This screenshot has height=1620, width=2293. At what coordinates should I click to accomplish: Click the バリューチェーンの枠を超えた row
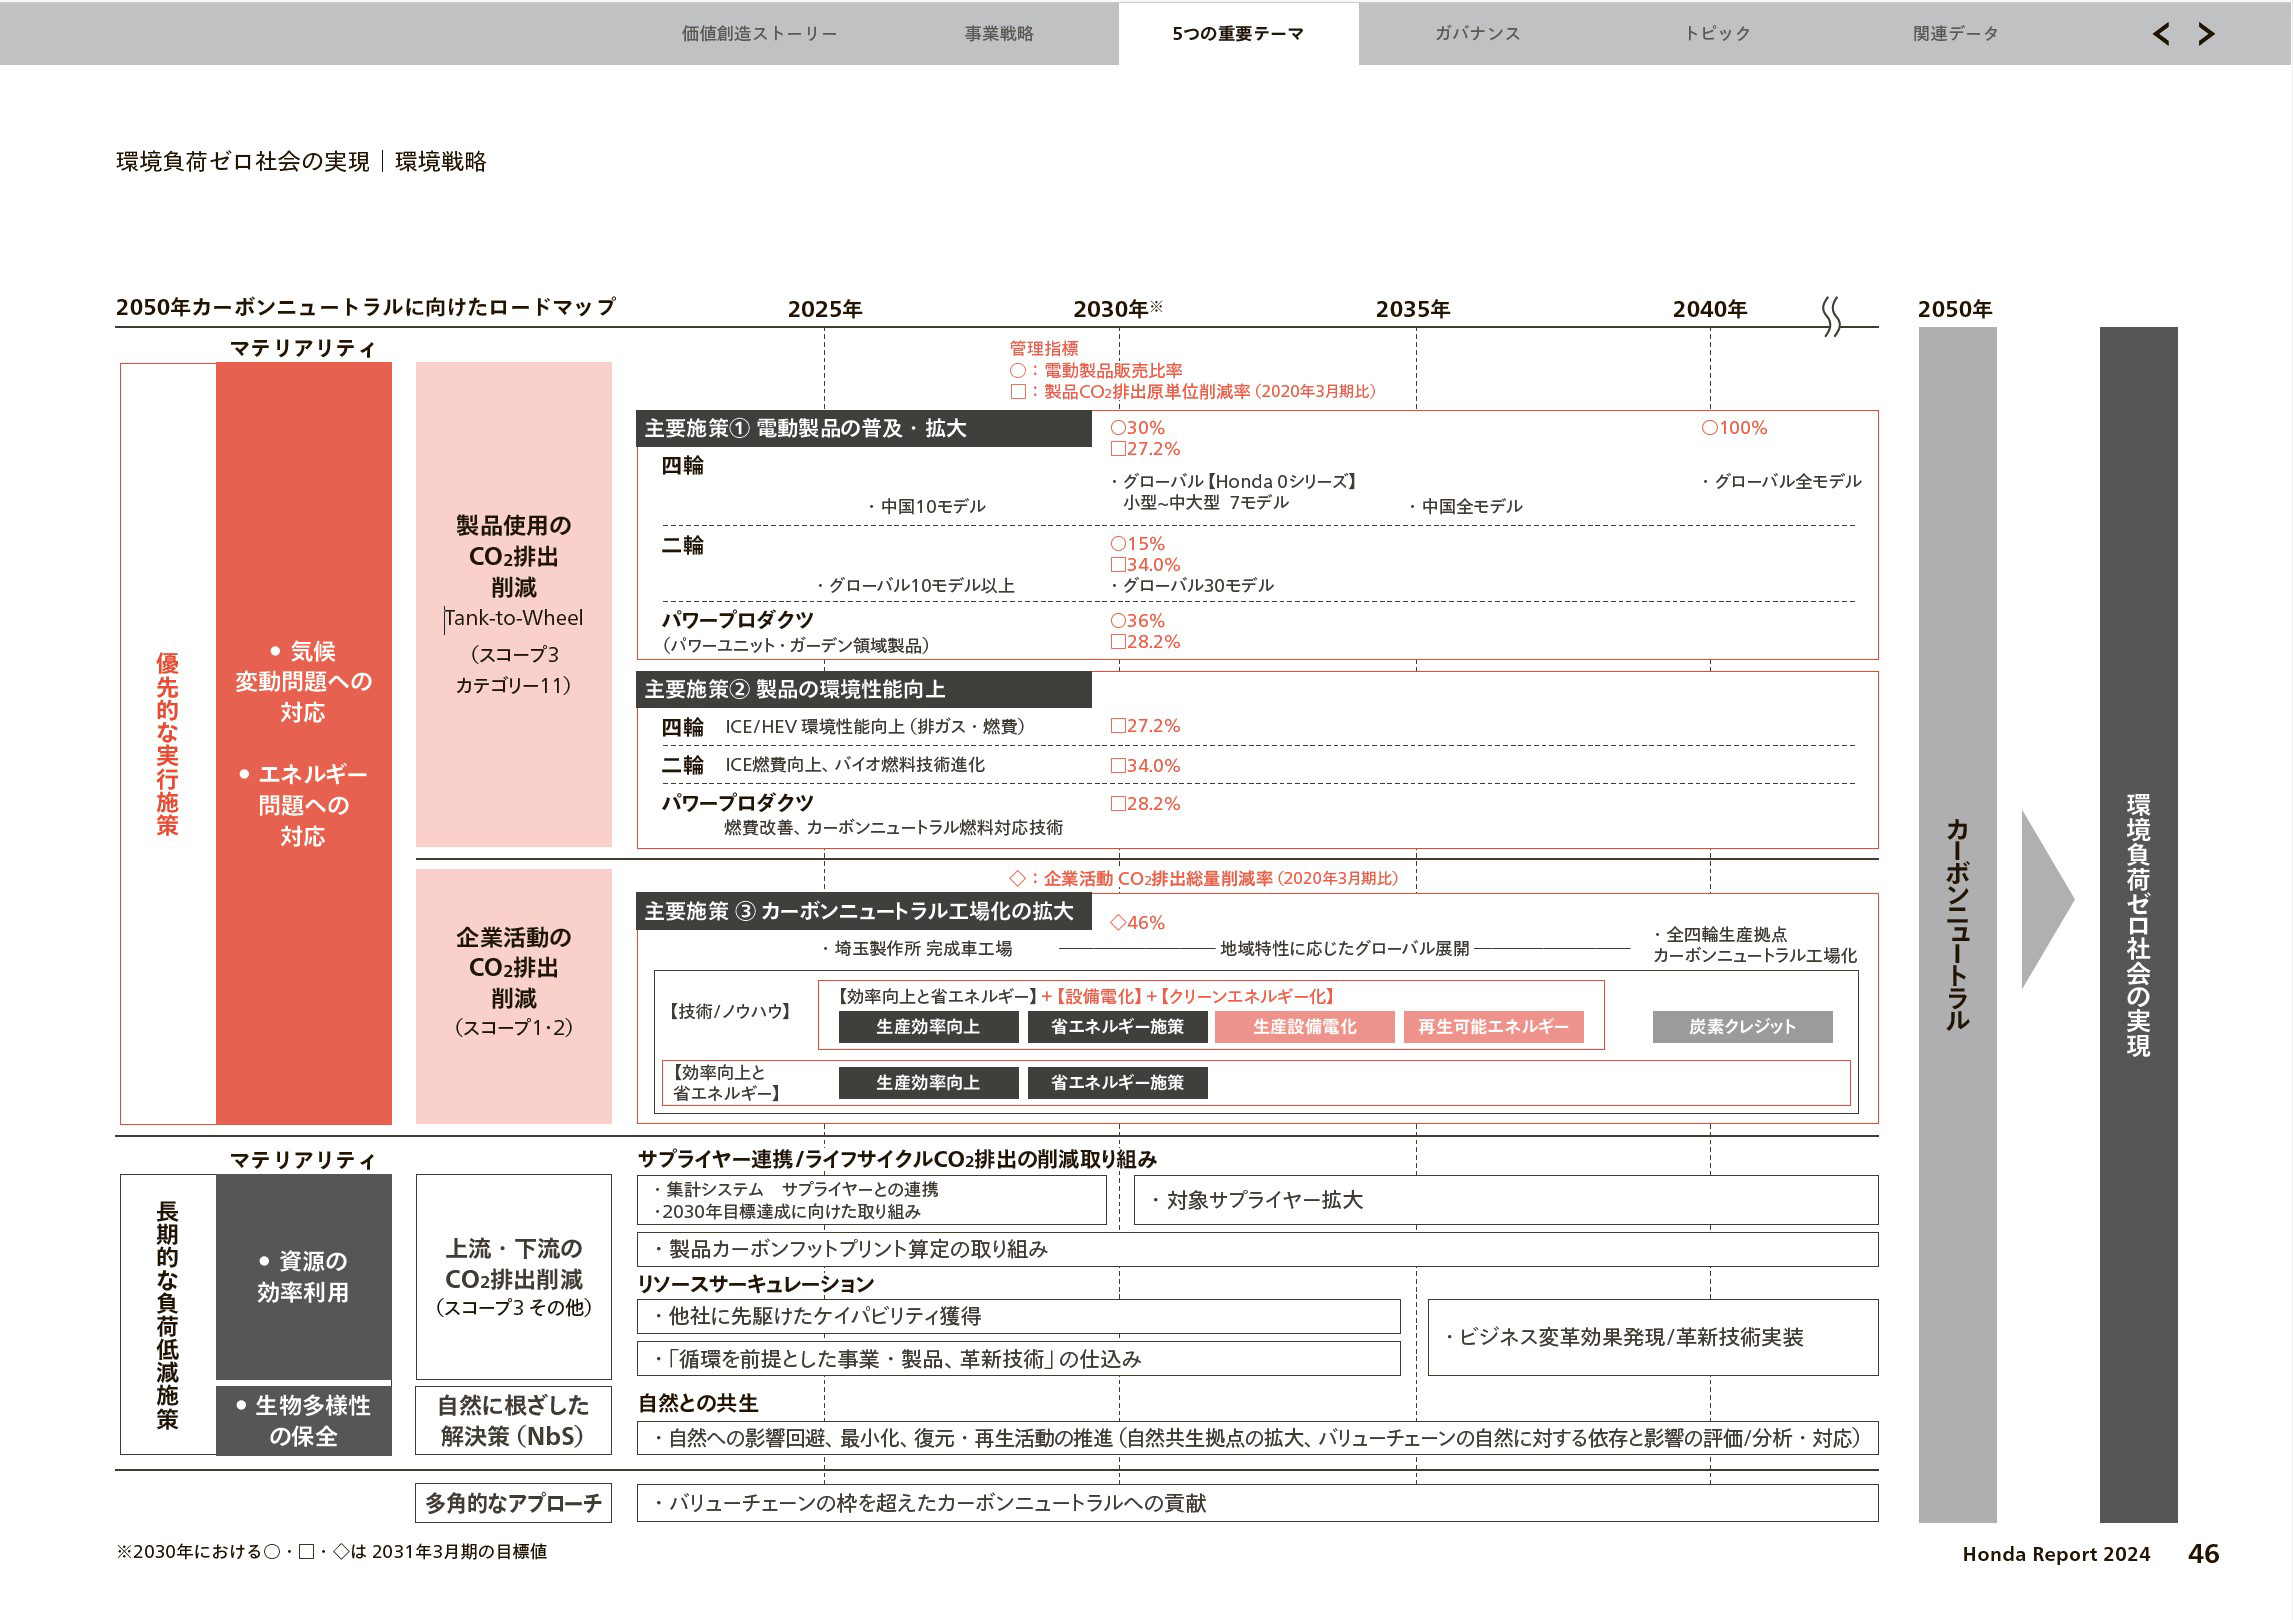1258,1503
